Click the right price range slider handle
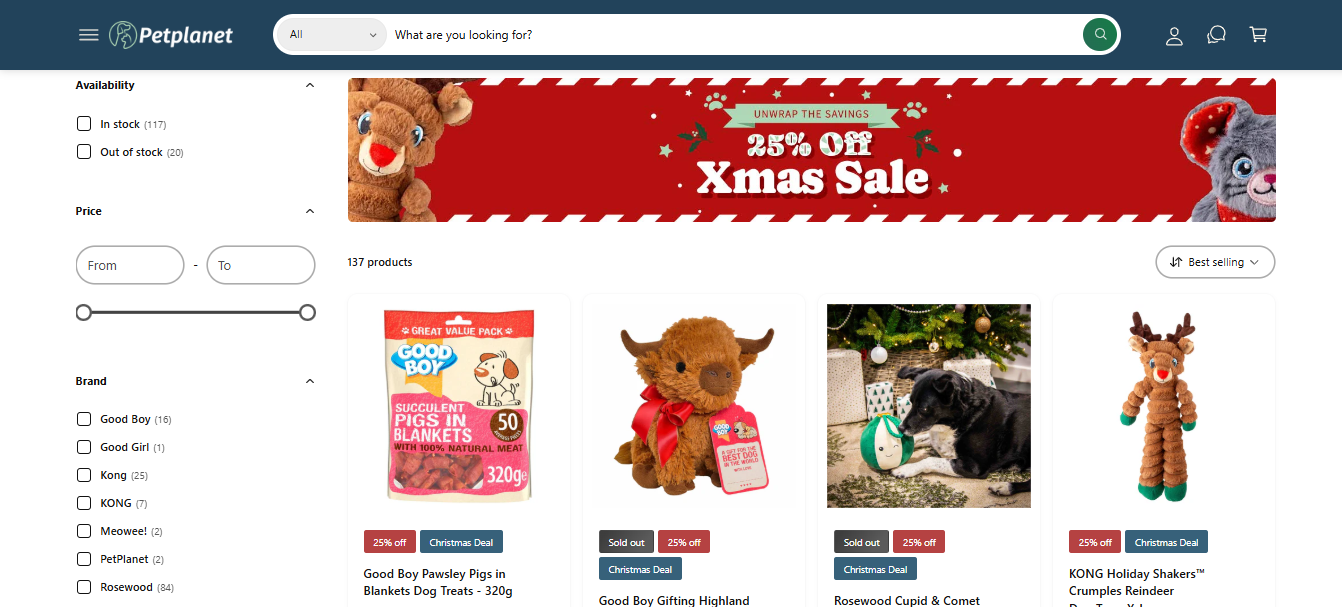The width and height of the screenshot is (1342, 607). [x=307, y=313]
